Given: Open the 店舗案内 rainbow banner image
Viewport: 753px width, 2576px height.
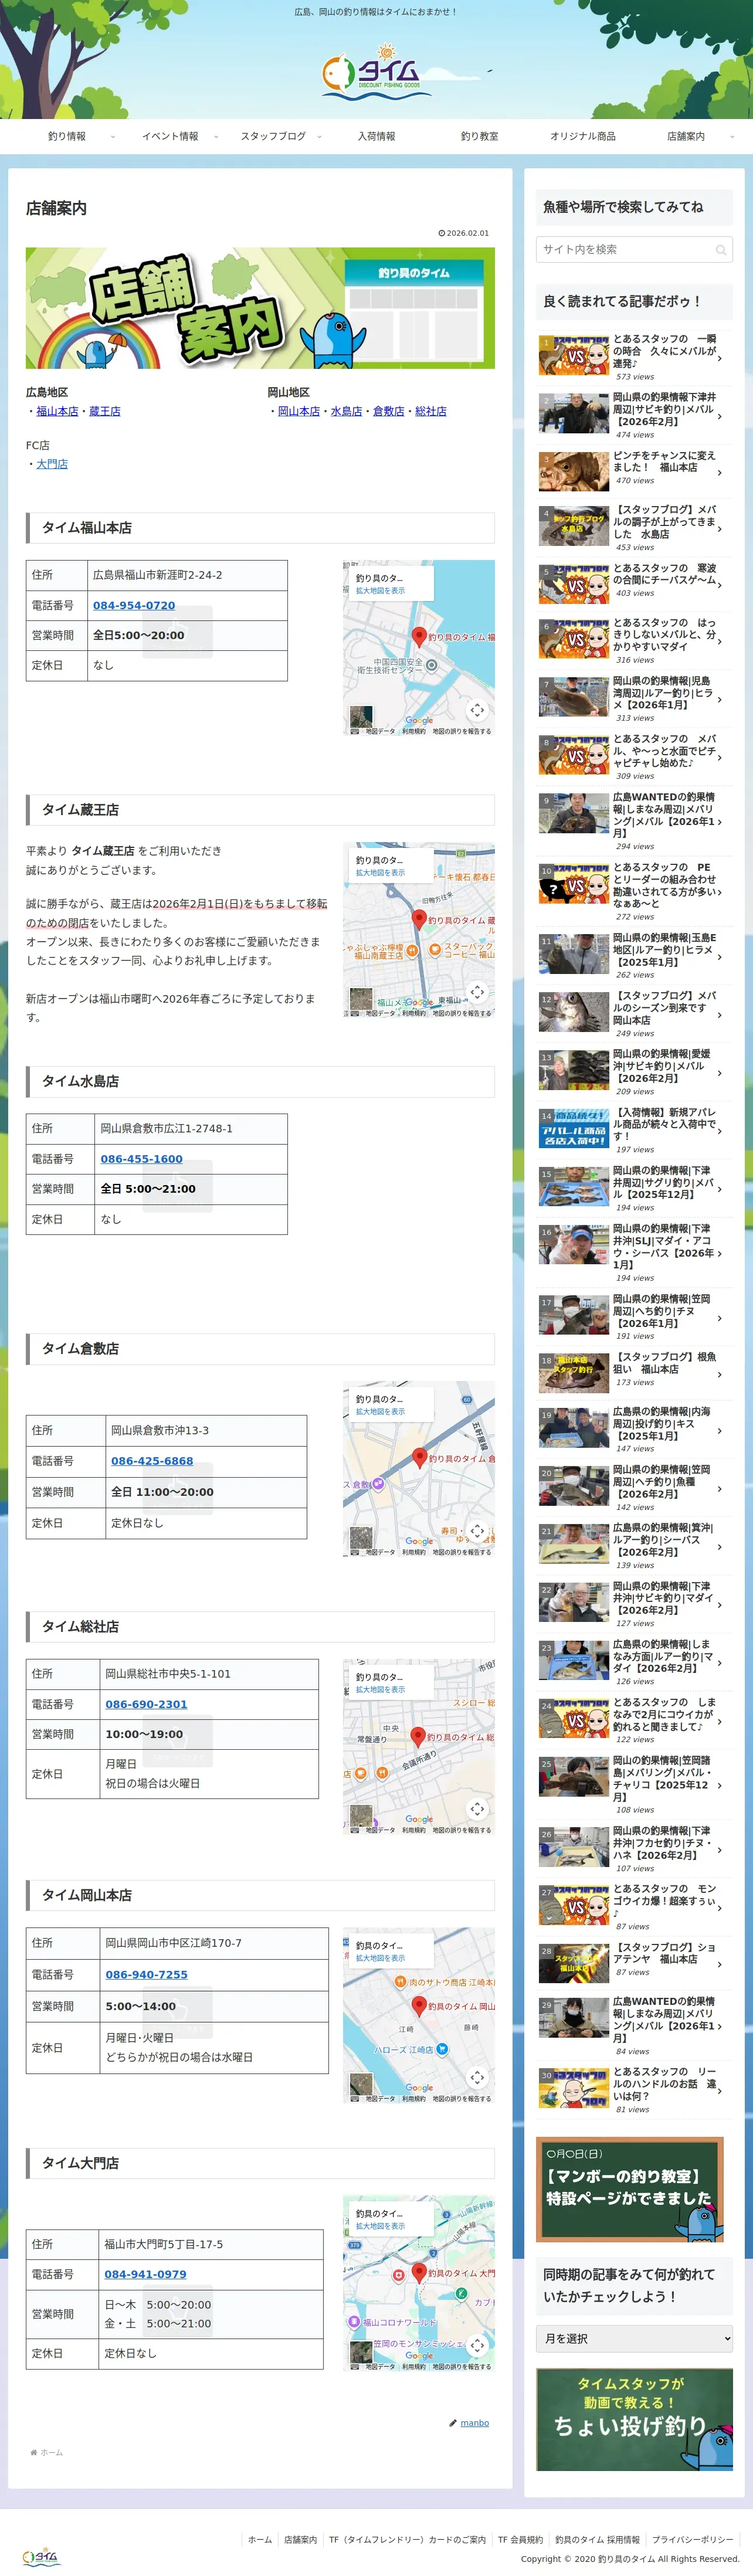Looking at the screenshot, I should [x=260, y=308].
